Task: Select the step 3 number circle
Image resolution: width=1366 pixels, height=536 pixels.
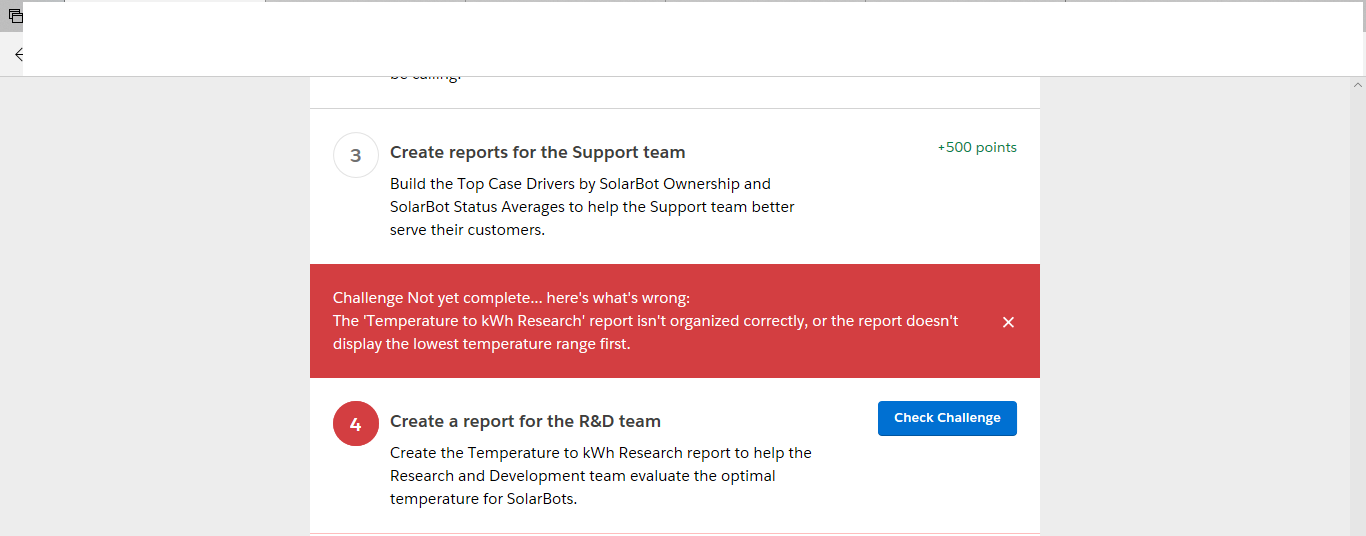Action: tap(356, 155)
